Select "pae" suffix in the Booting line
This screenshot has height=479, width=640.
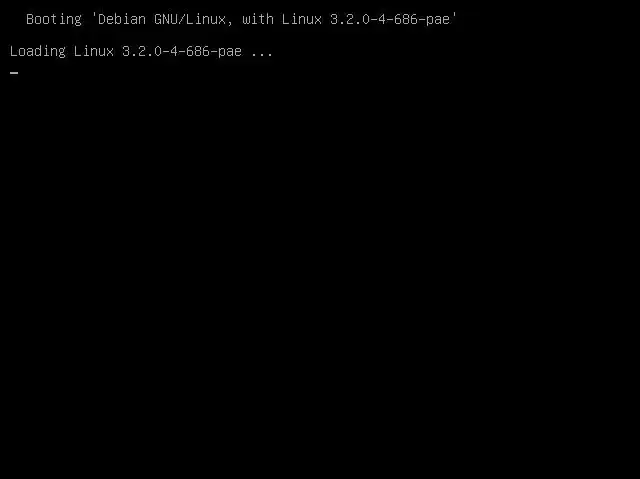click(x=438, y=20)
